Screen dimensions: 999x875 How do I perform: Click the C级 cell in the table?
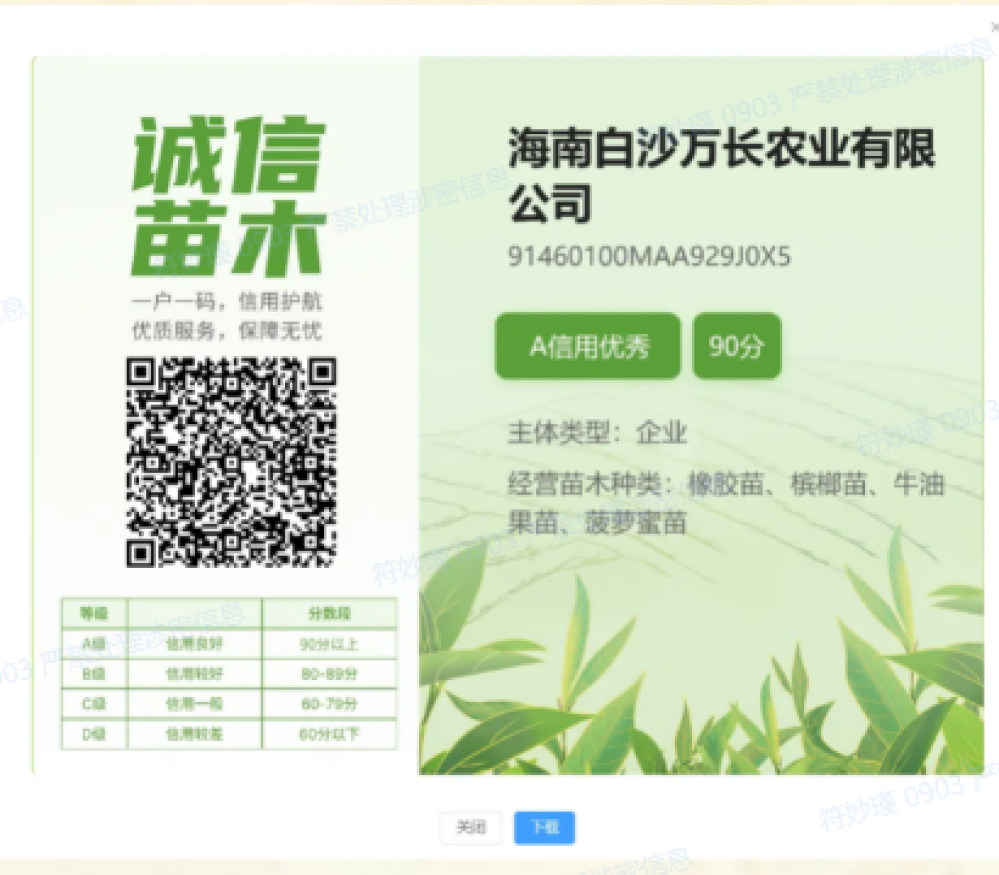tap(94, 704)
